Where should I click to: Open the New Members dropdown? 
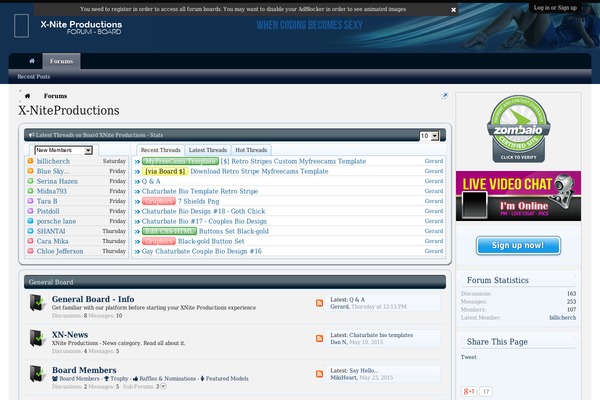tap(63, 150)
